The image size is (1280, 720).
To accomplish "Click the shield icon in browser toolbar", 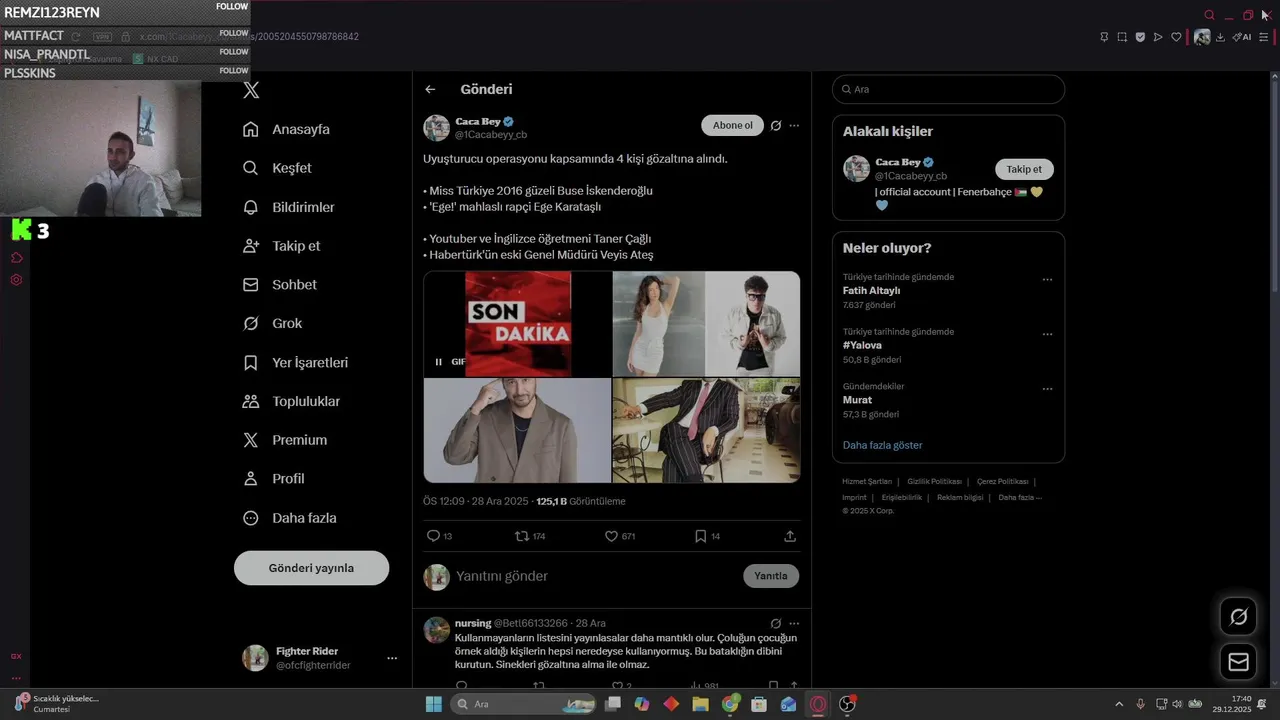I will tap(1140, 37).
